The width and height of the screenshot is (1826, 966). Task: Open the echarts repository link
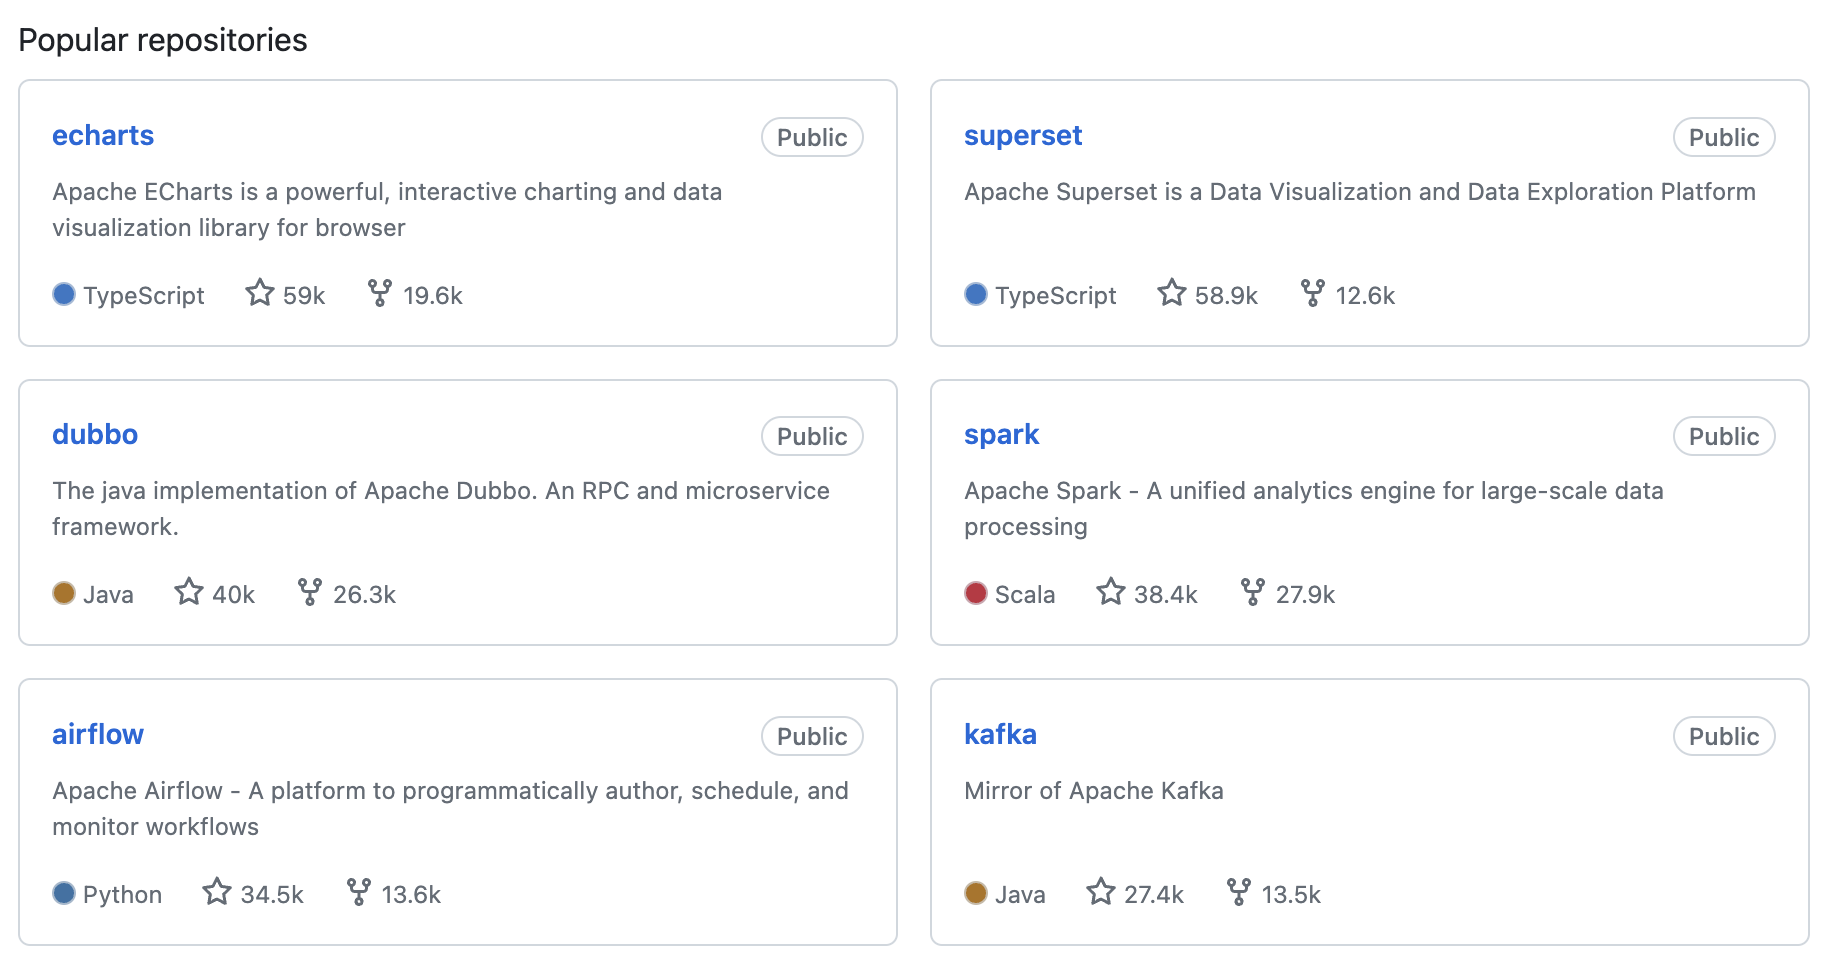click(103, 136)
